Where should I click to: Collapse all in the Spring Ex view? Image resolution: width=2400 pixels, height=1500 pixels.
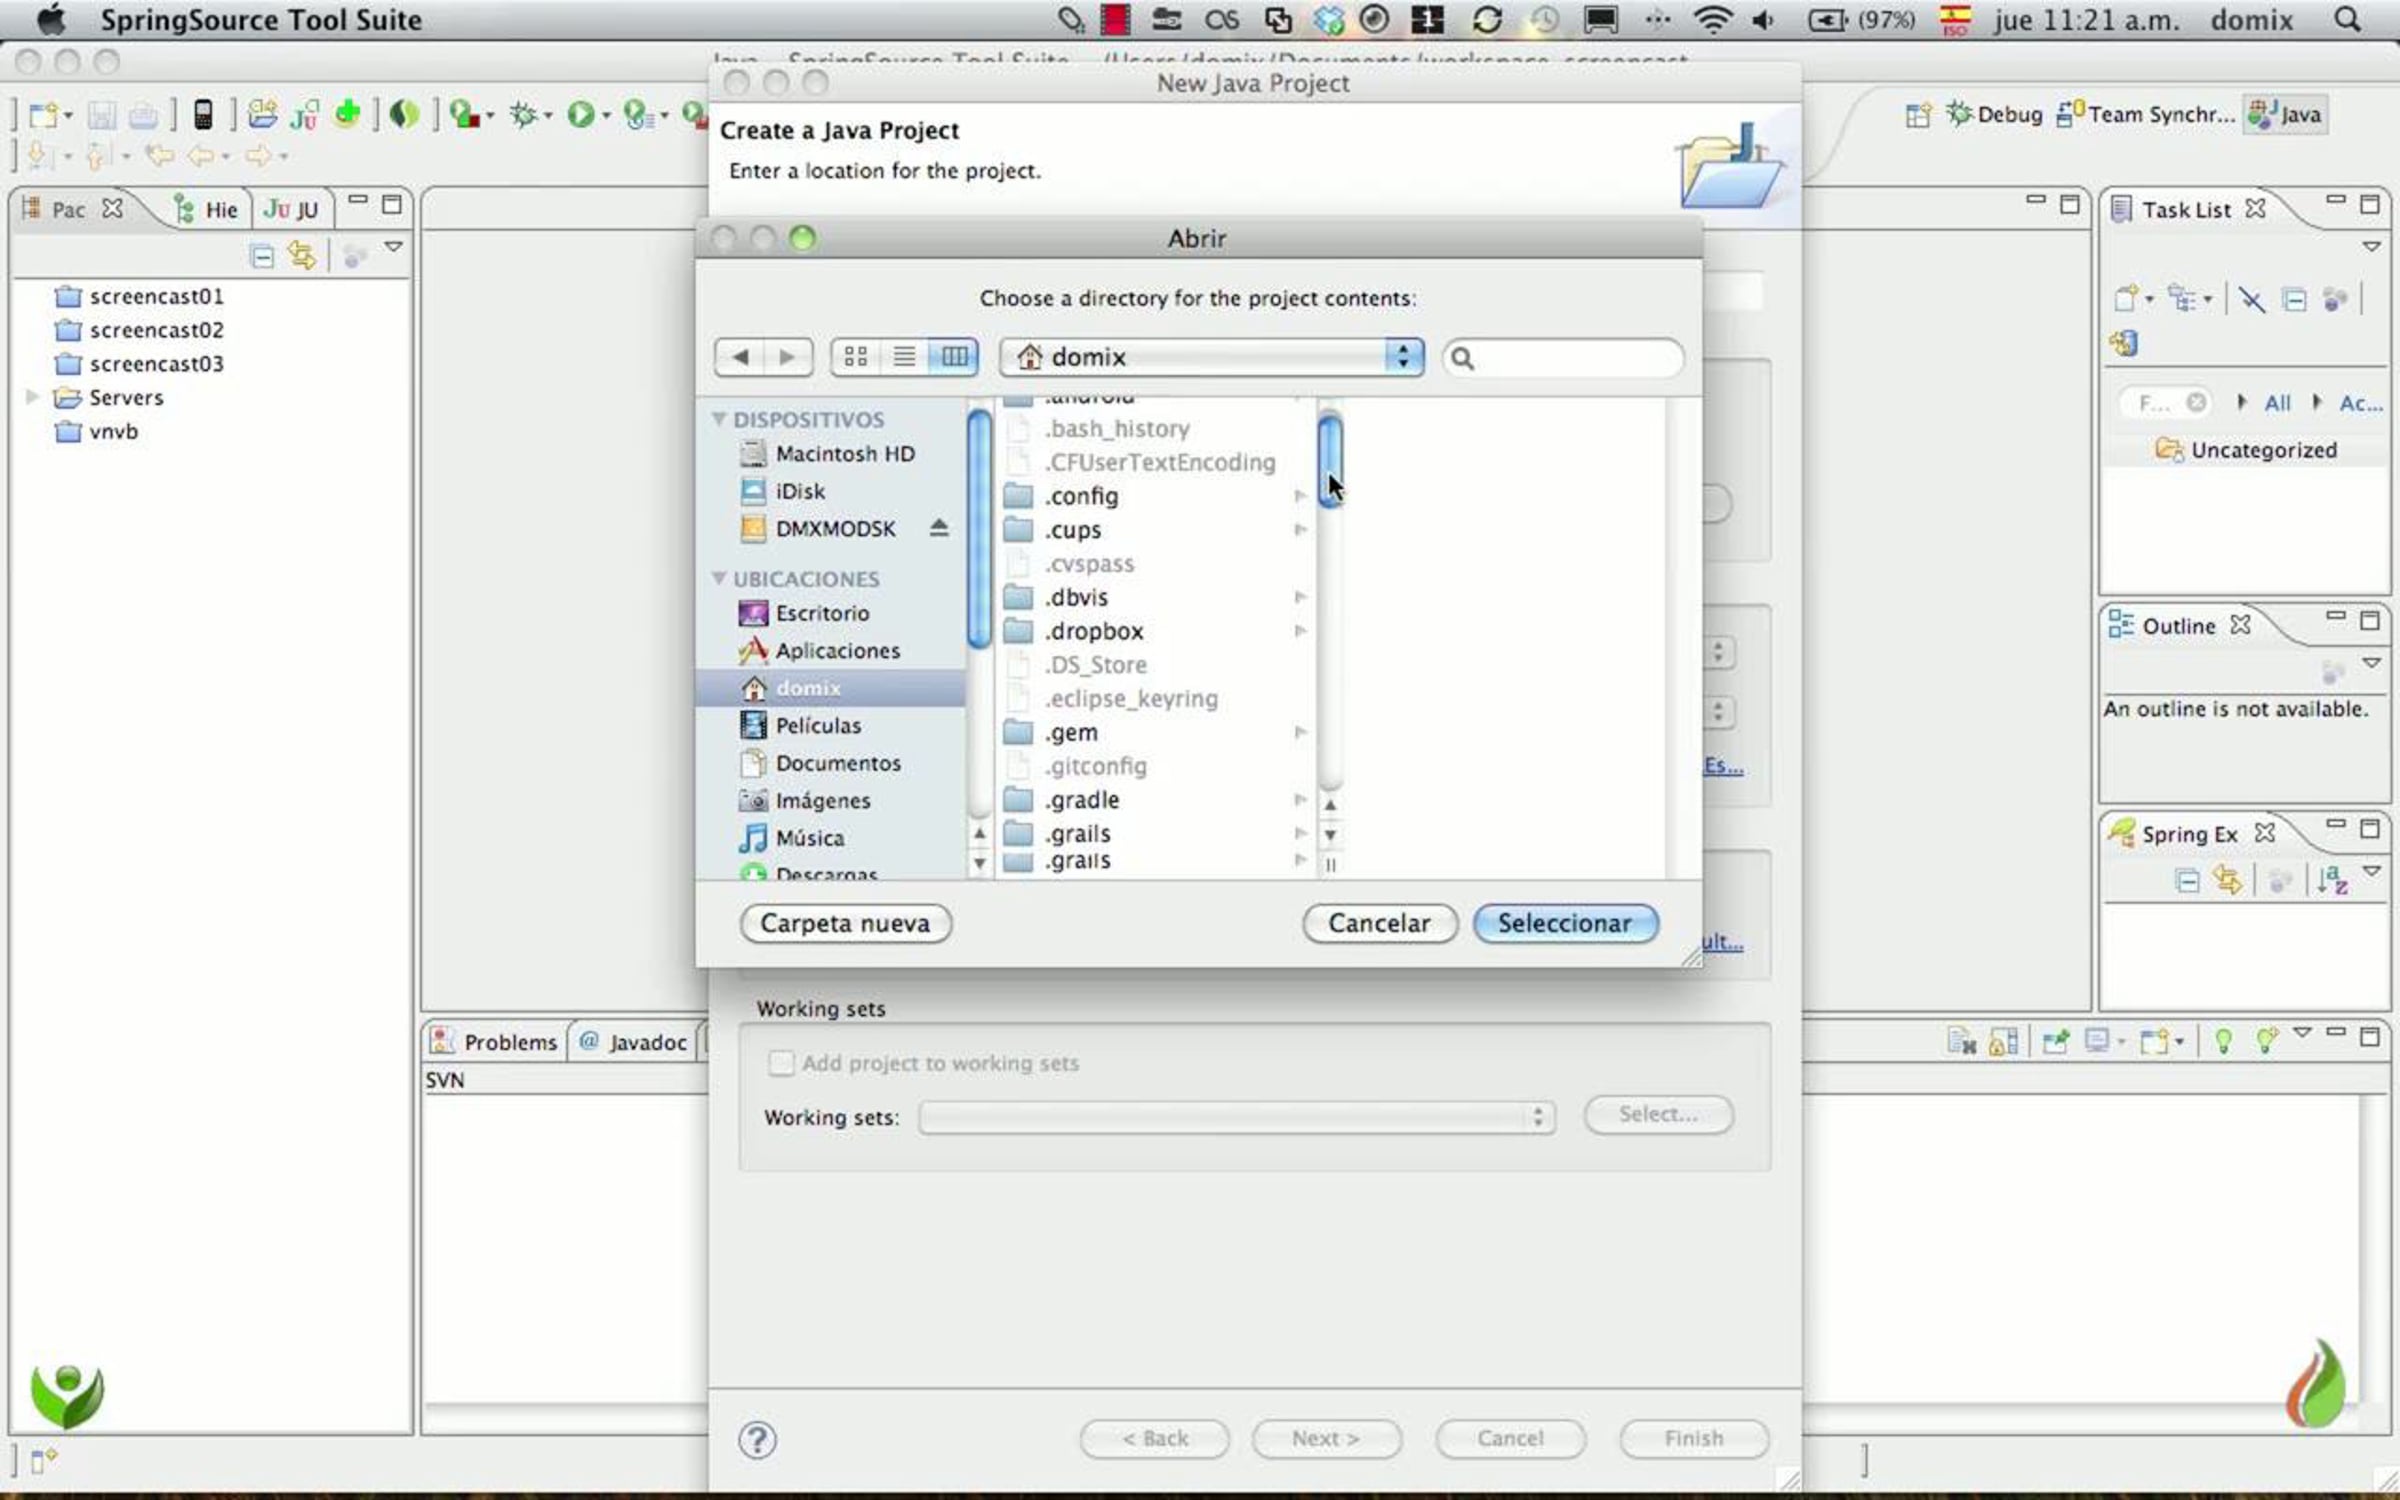tap(2187, 881)
